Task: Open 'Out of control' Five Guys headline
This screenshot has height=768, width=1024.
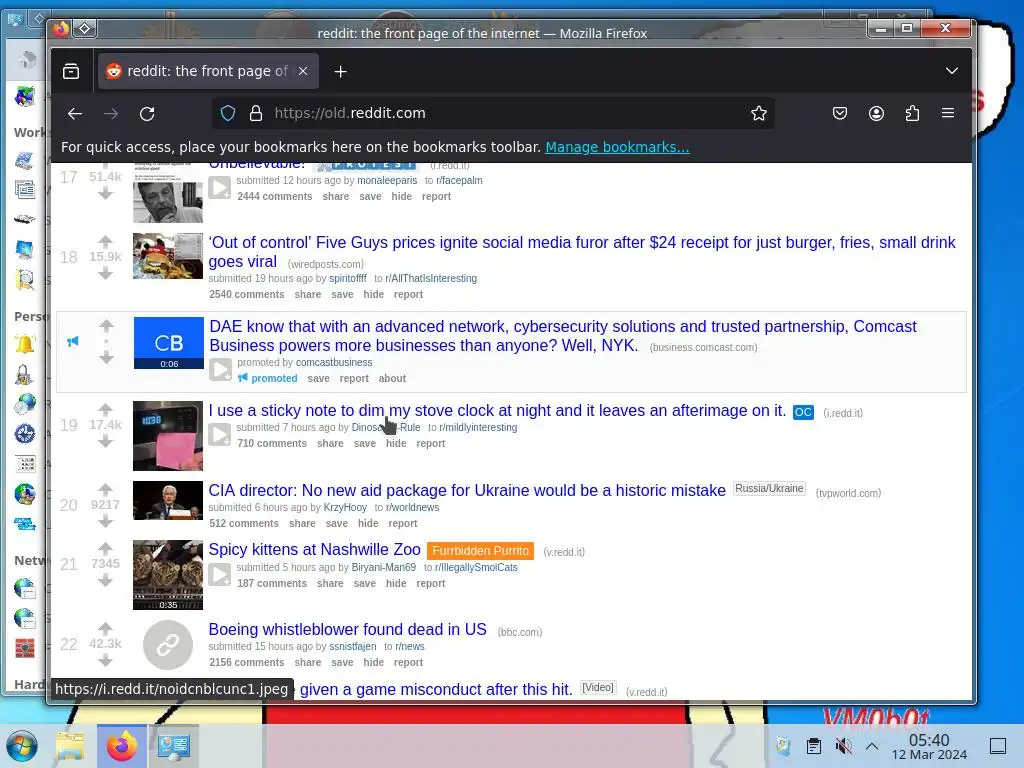Action: click(x=581, y=251)
